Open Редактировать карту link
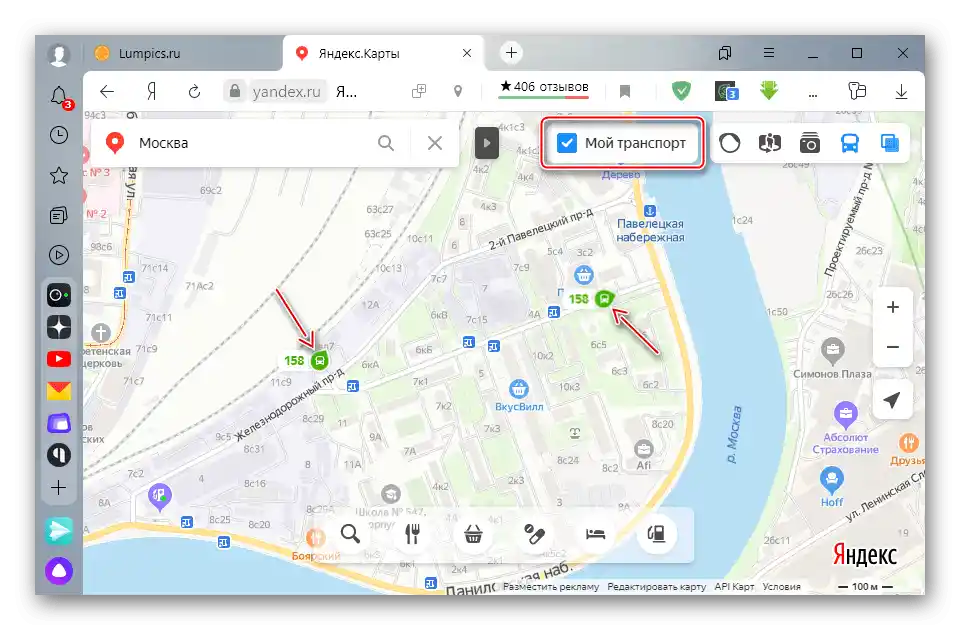The height and width of the screenshot is (630, 960). click(x=656, y=587)
